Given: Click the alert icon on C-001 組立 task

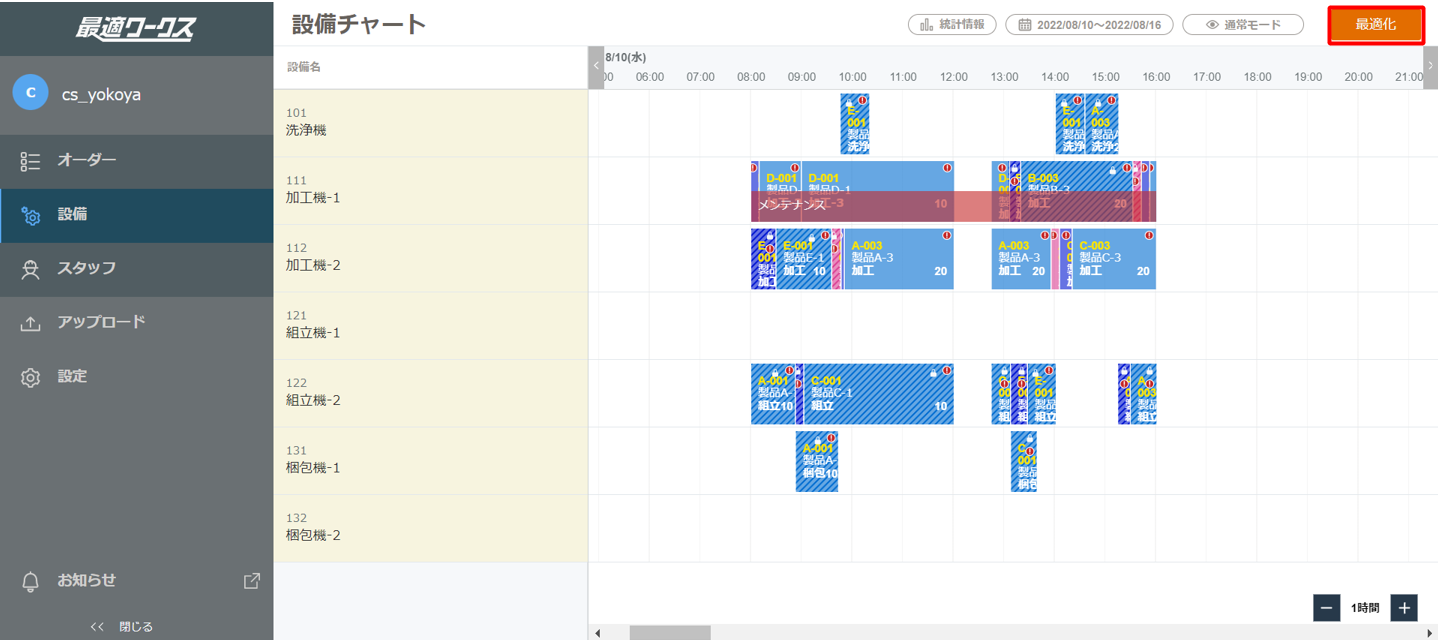Looking at the screenshot, I should pos(946,370).
